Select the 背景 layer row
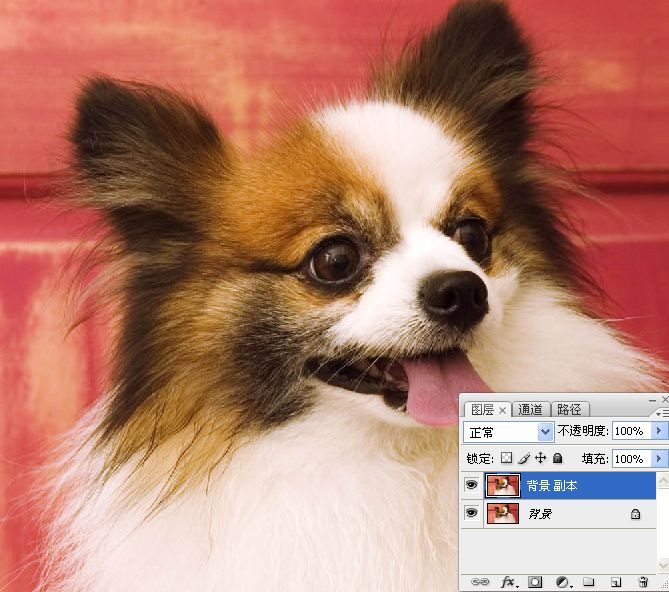This screenshot has height=592, width=669. [x=580, y=514]
